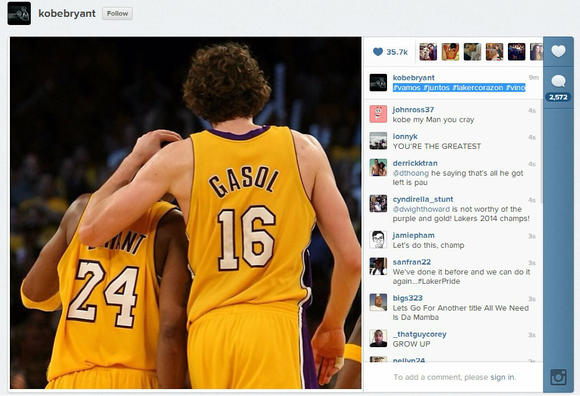Open lonnyk commenter profile
Image resolution: width=580 pixels, height=396 pixels.
(x=405, y=136)
